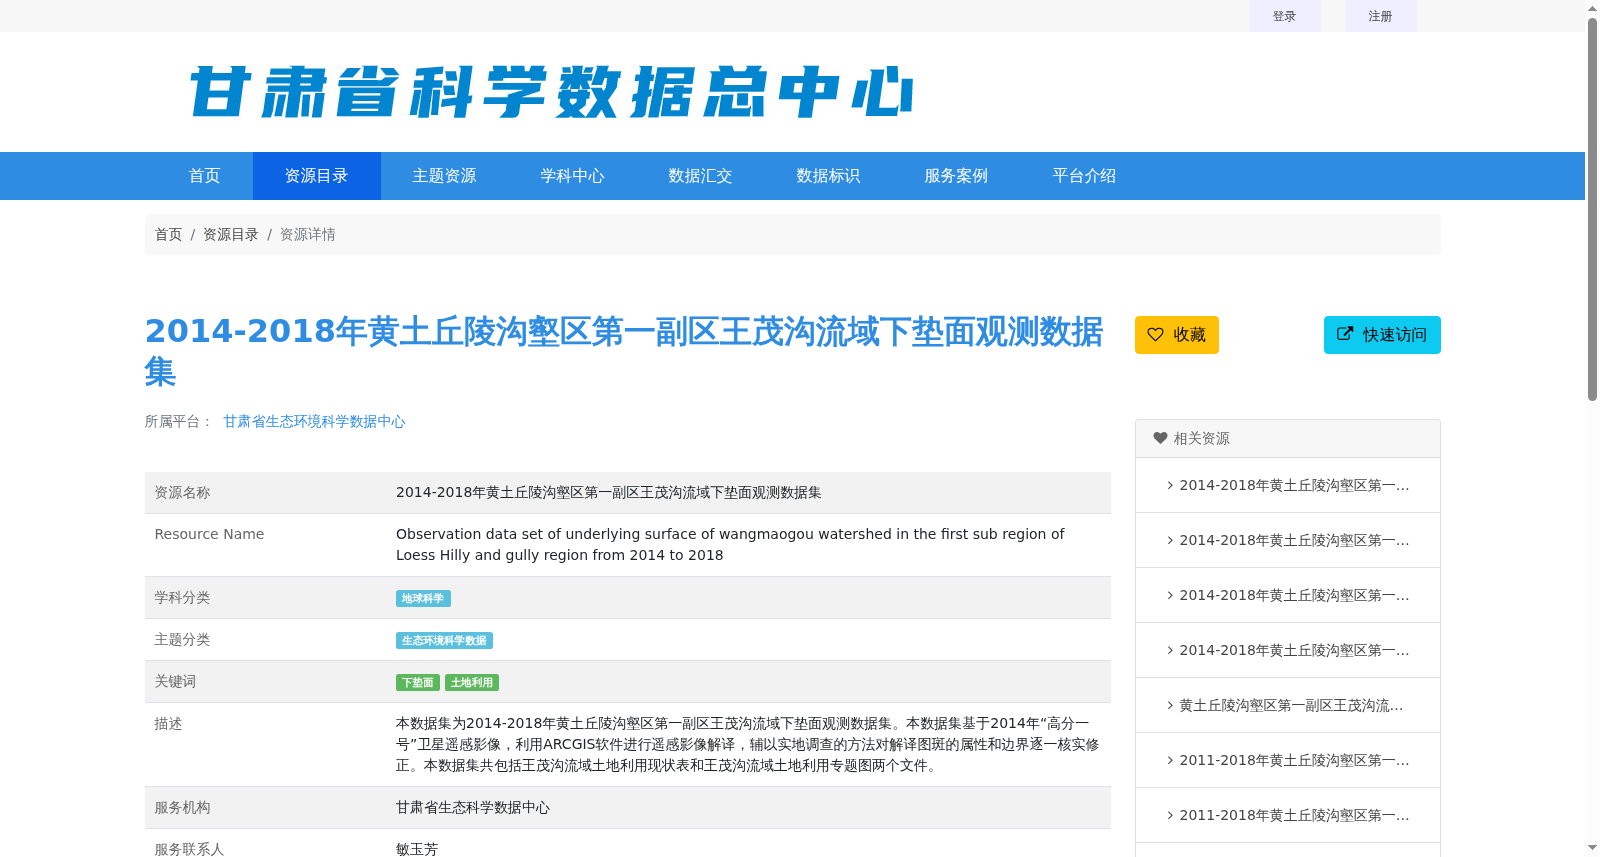This screenshot has height=857, width=1600.
Task: Click the 描述 row label
Action: pos(169,724)
